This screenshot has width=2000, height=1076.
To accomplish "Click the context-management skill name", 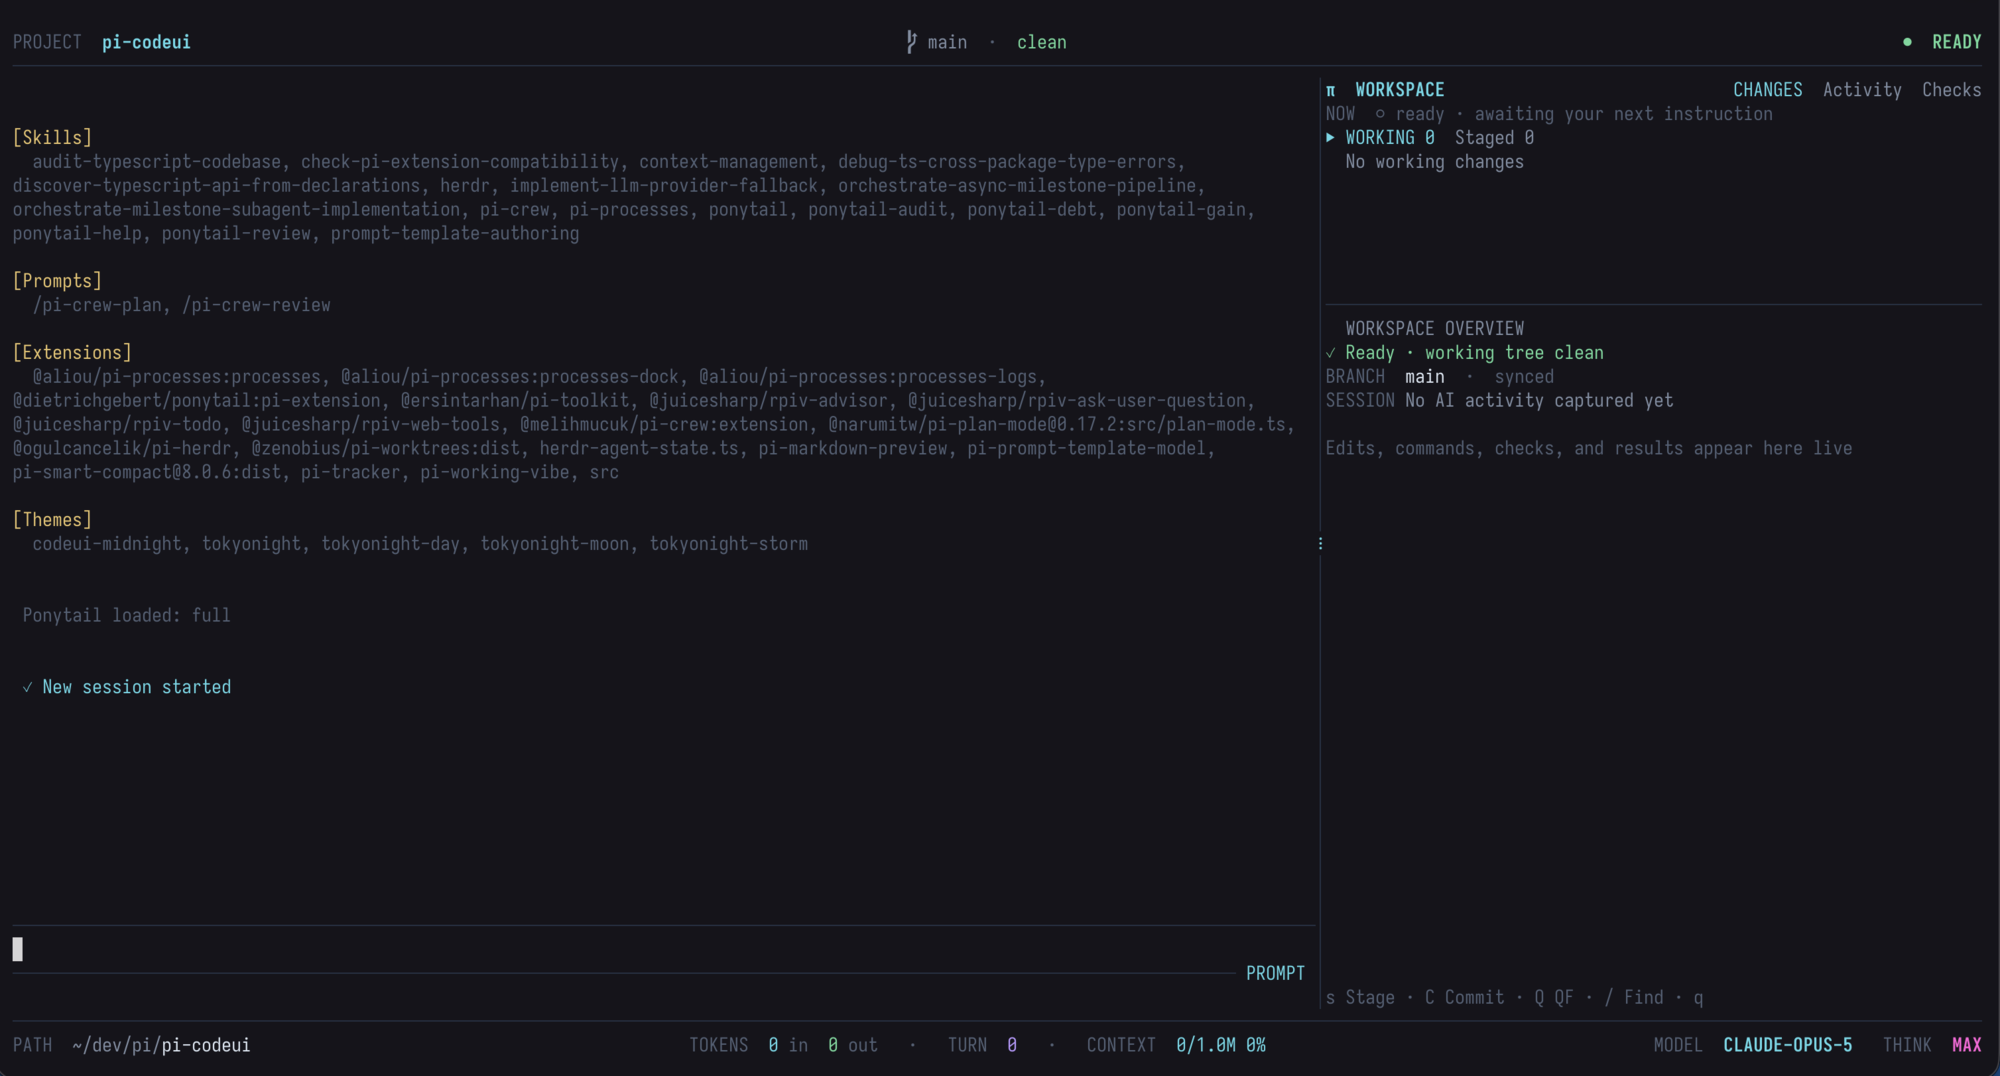I will (x=728, y=162).
